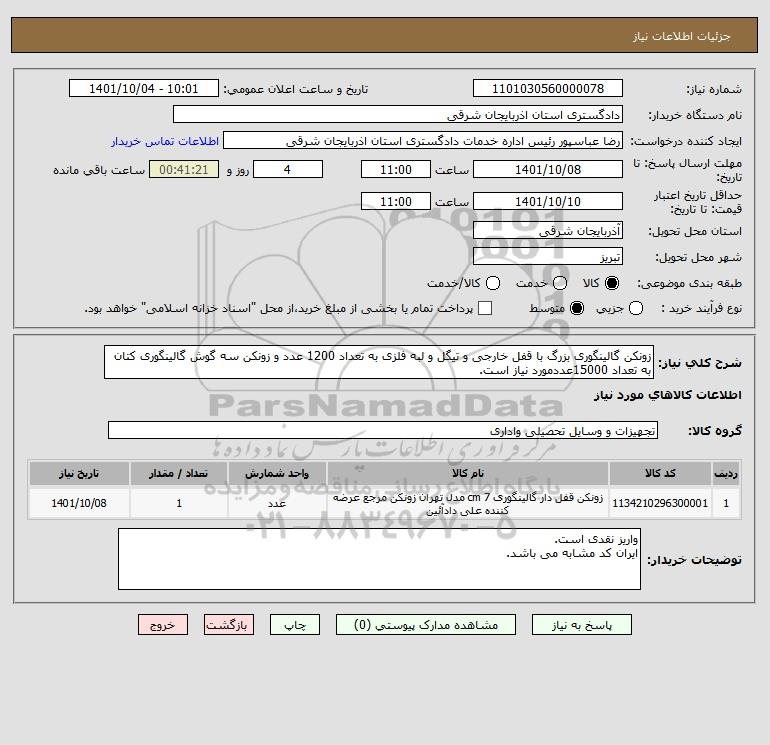Select the کالا radio button
Screen dimensions: 770x745
[x=612, y=283]
